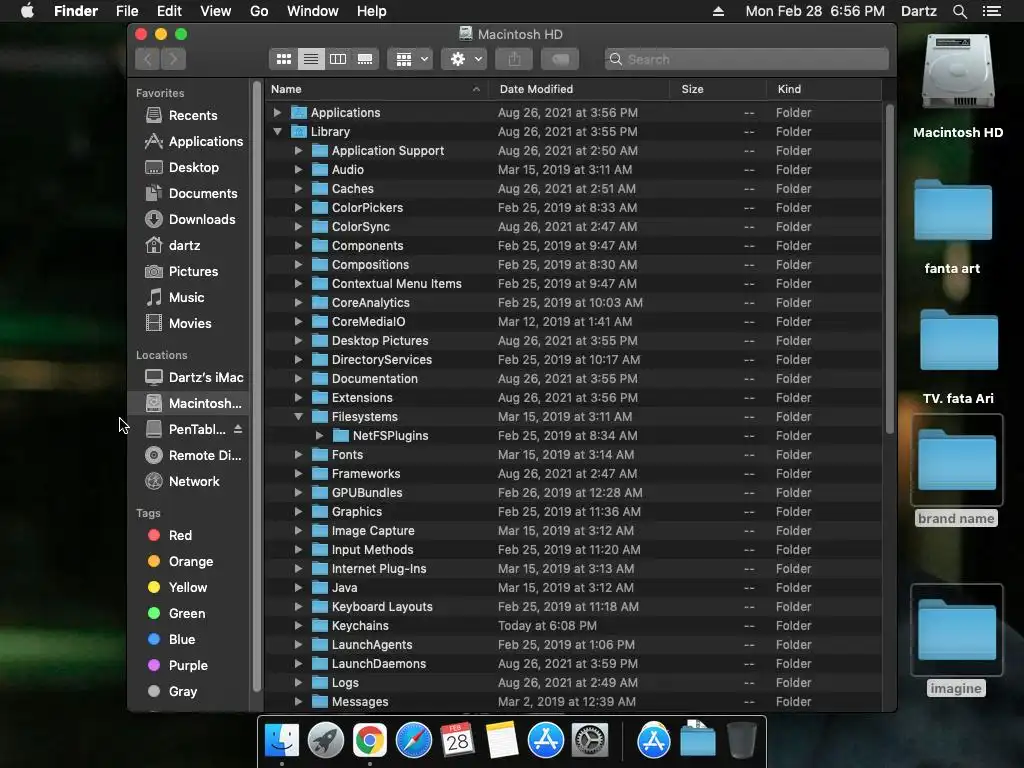Open Notification Center in menu bar
1024x768 pixels.
[991, 11]
